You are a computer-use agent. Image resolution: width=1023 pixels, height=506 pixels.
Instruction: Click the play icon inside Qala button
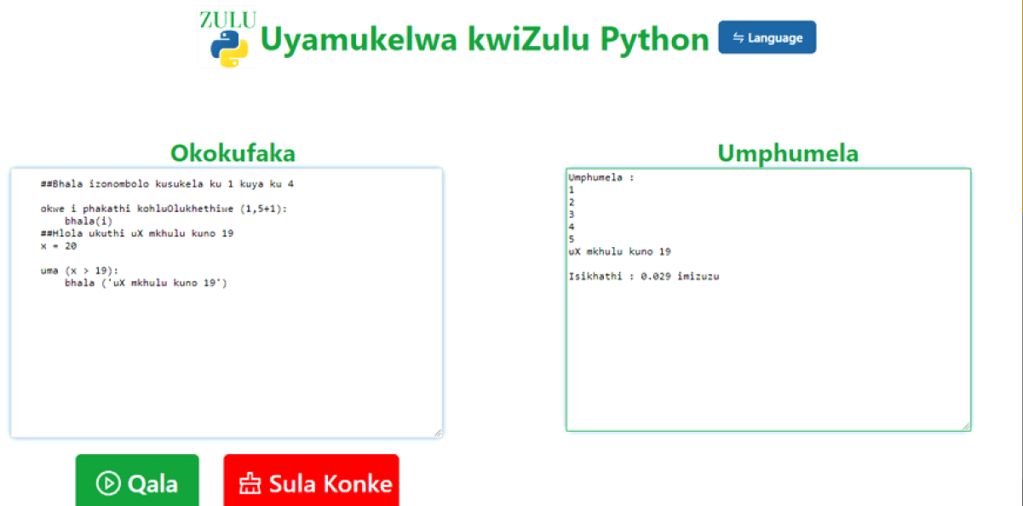coord(108,484)
